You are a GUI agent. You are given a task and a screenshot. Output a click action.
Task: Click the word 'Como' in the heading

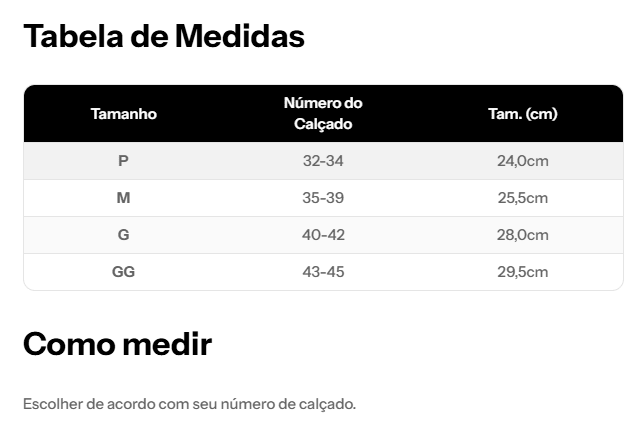point(68,345)
